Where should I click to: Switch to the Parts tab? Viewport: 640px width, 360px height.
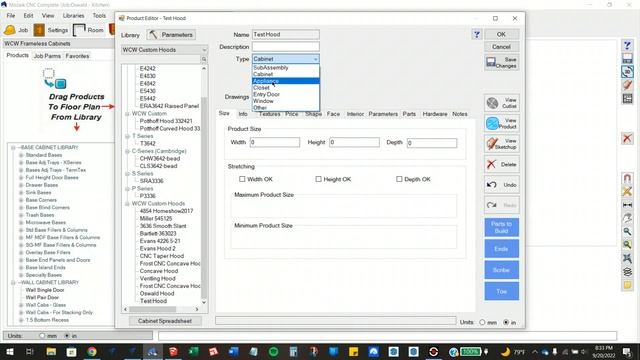pyautogui.click(x=409, y=114)
